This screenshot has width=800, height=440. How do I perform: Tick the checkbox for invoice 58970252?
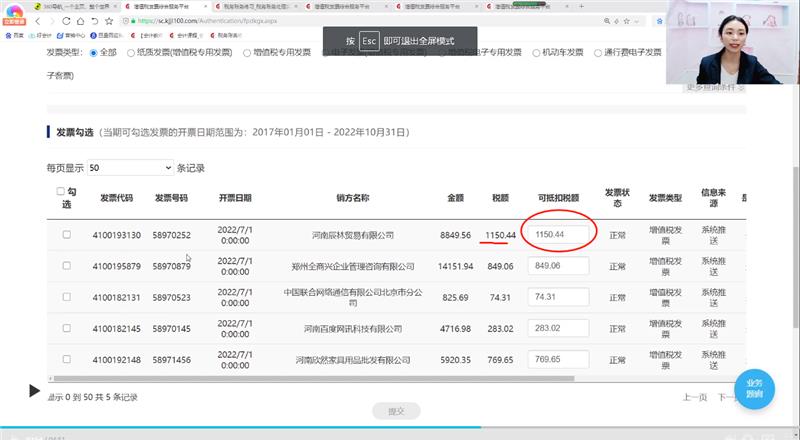coord(67,235)
